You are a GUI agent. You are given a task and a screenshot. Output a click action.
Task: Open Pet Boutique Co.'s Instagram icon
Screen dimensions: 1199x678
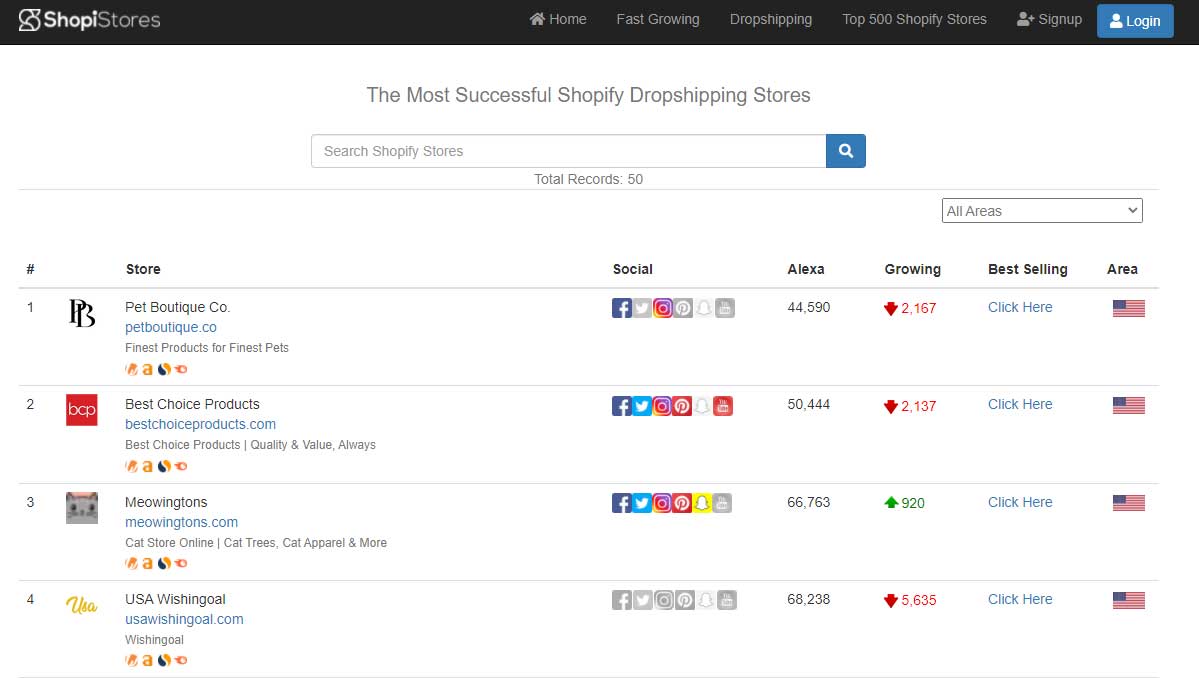[x=662, y=308]
